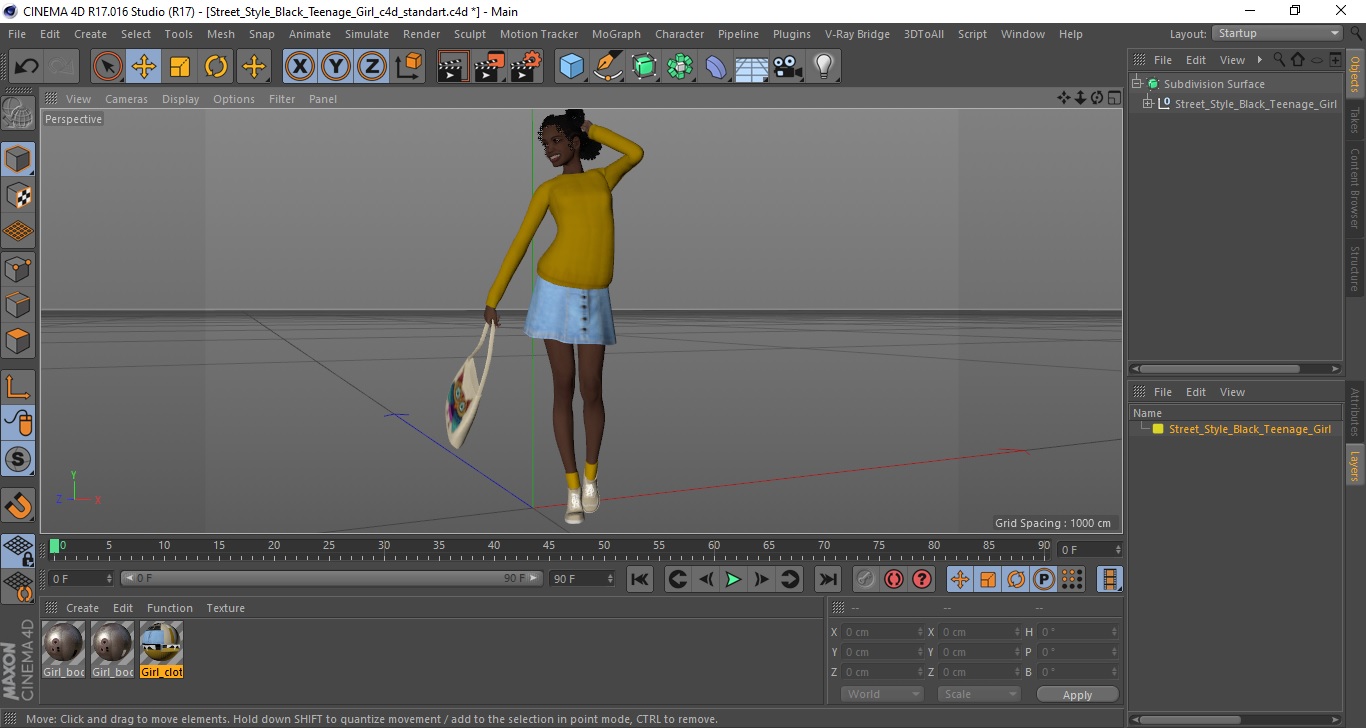Open the Array/MoGraph green icon
The image size is (1366, 728).
click(x=680, y=67)
